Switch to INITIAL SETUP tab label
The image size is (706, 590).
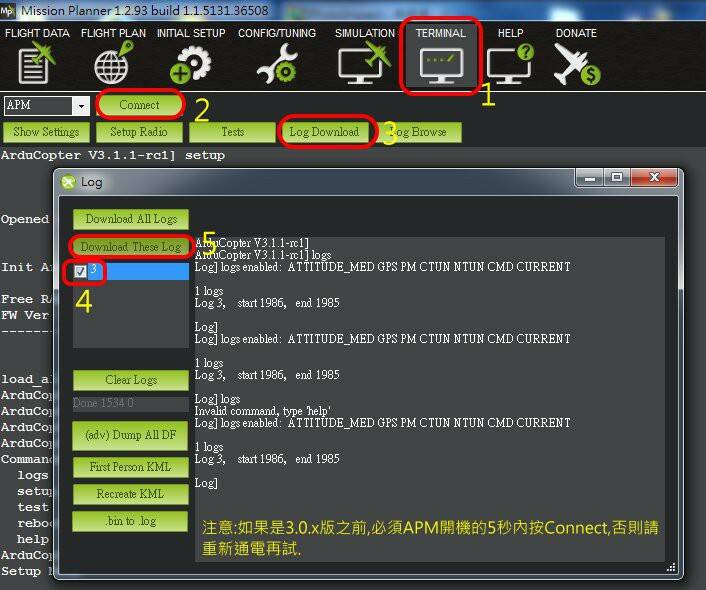191,33
